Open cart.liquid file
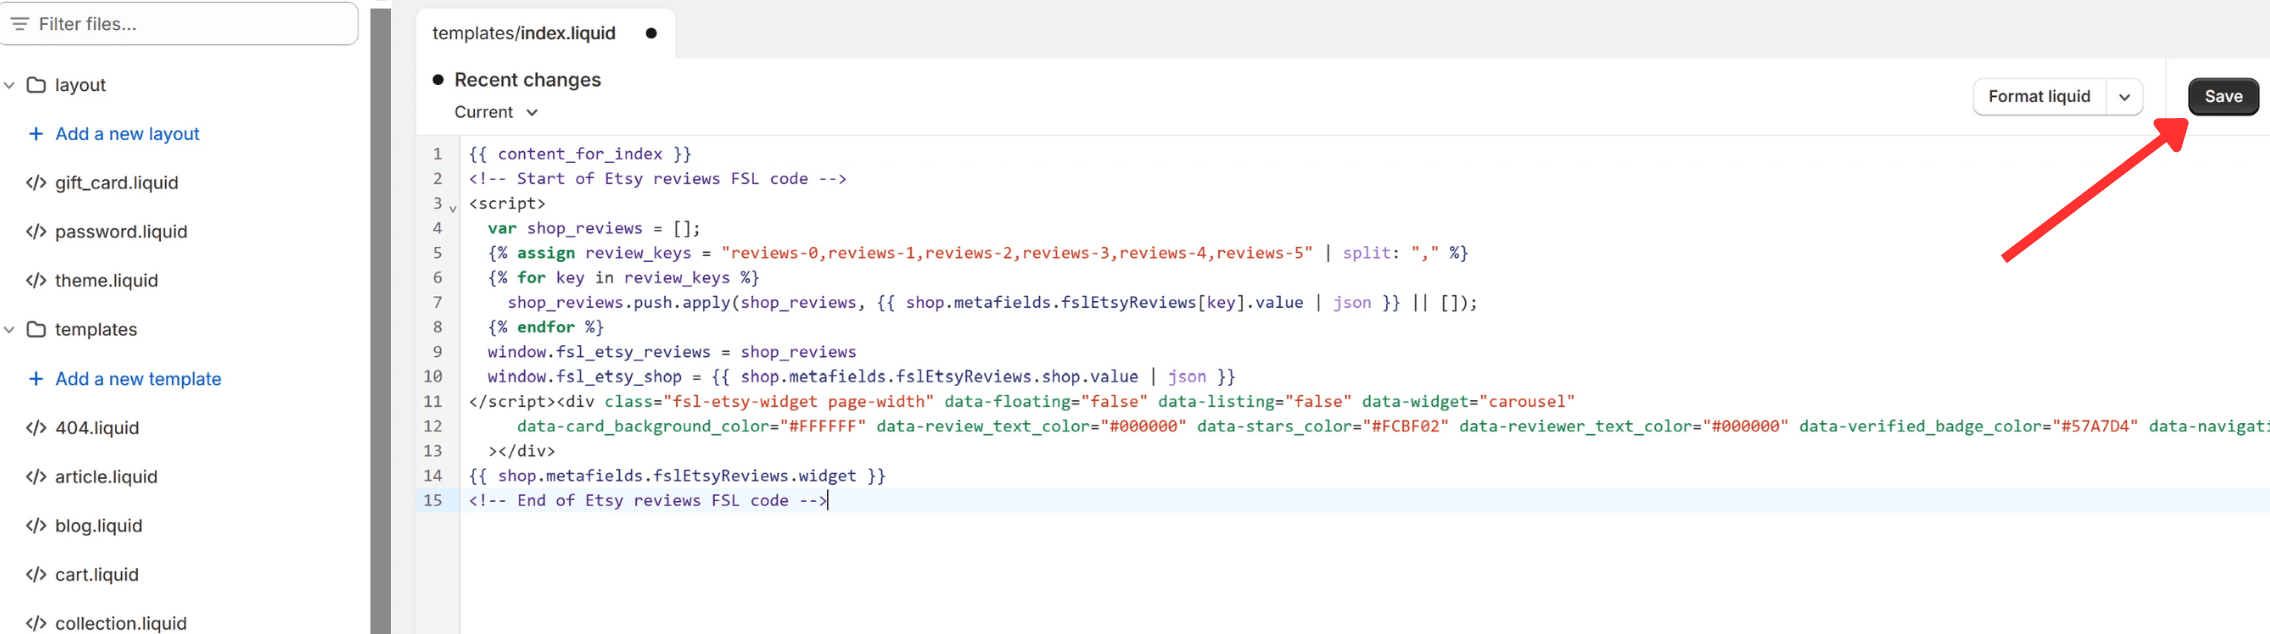 click(x=97, y=575)
